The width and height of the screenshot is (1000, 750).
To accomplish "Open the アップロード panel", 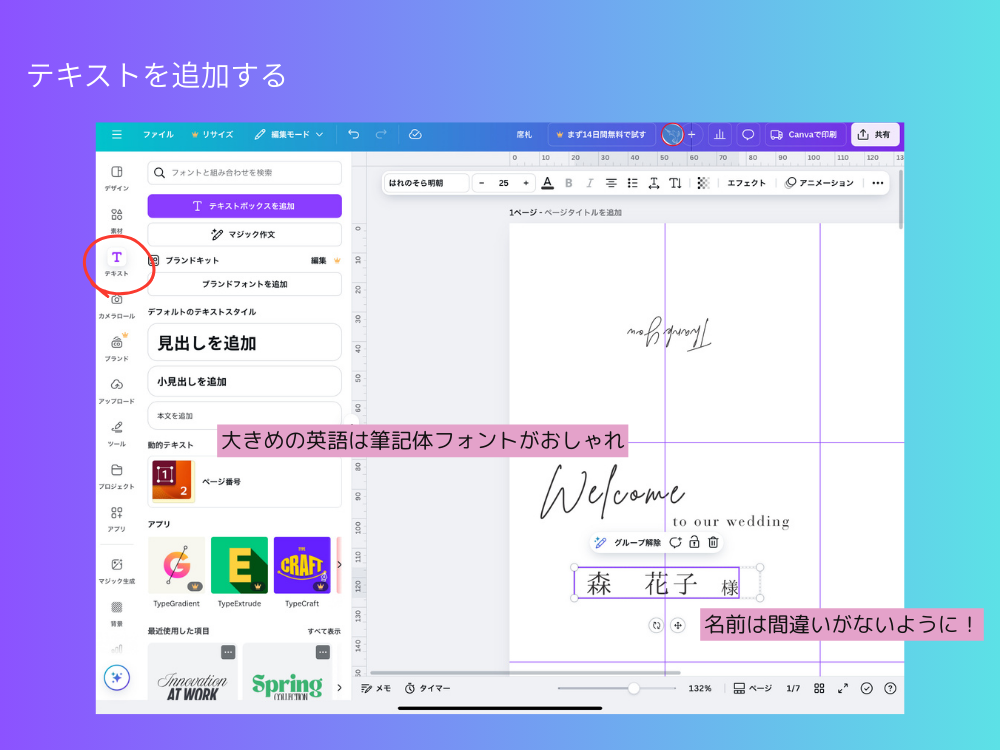I will click(117, 388).
